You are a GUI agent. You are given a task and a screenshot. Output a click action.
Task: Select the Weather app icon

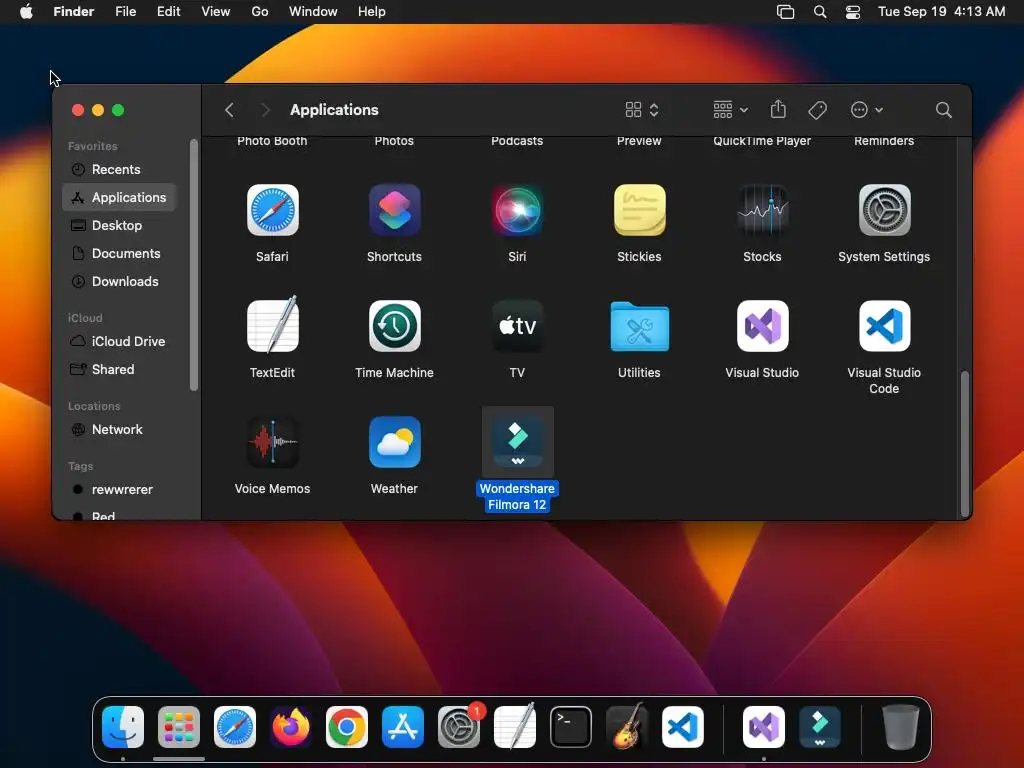[x=394, y=442]
